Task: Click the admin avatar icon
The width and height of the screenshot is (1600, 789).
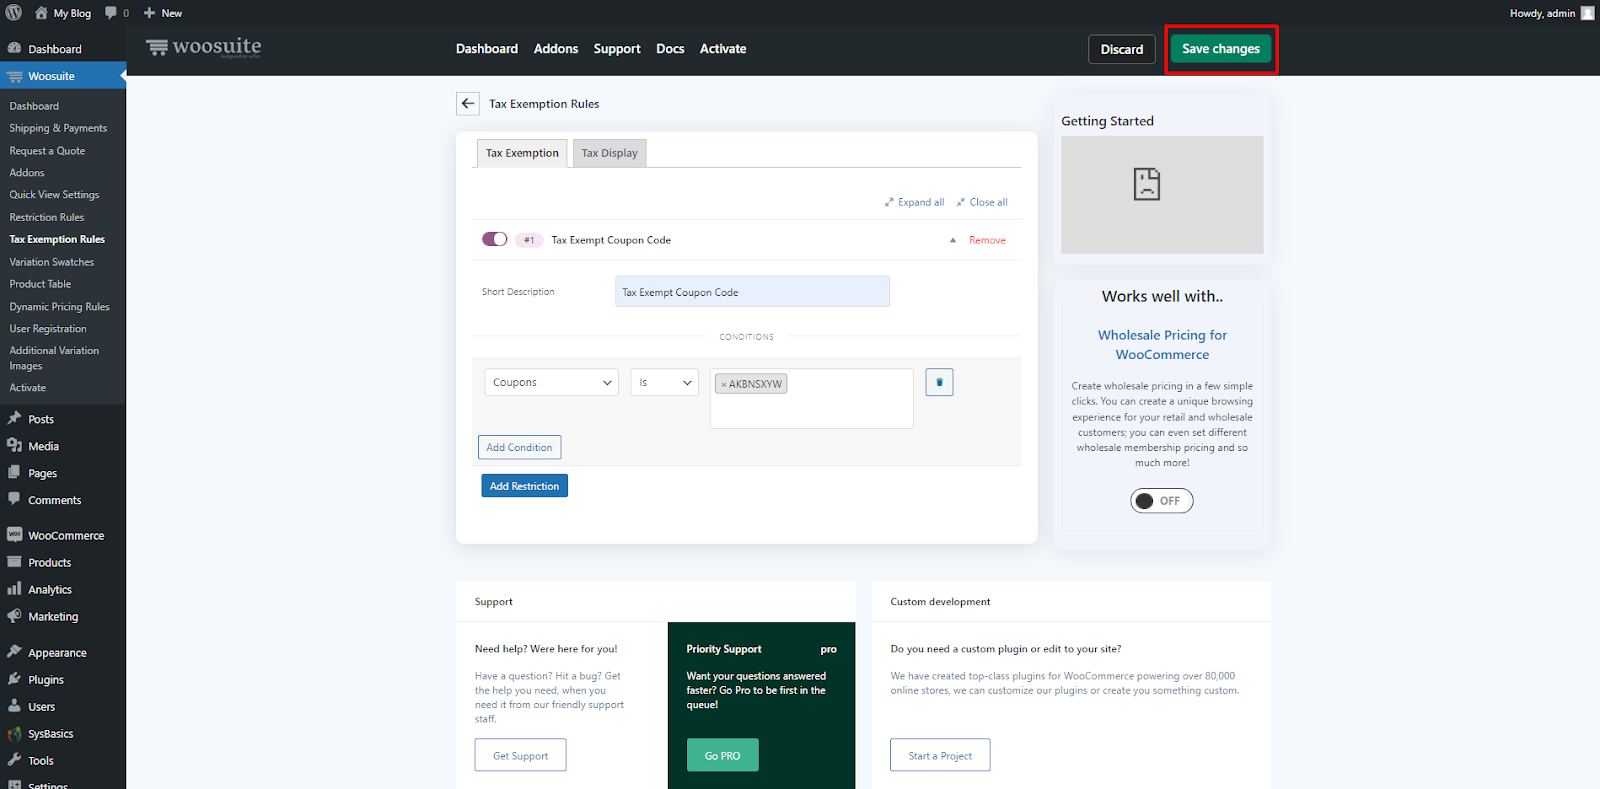Action: pos(1587,13)
